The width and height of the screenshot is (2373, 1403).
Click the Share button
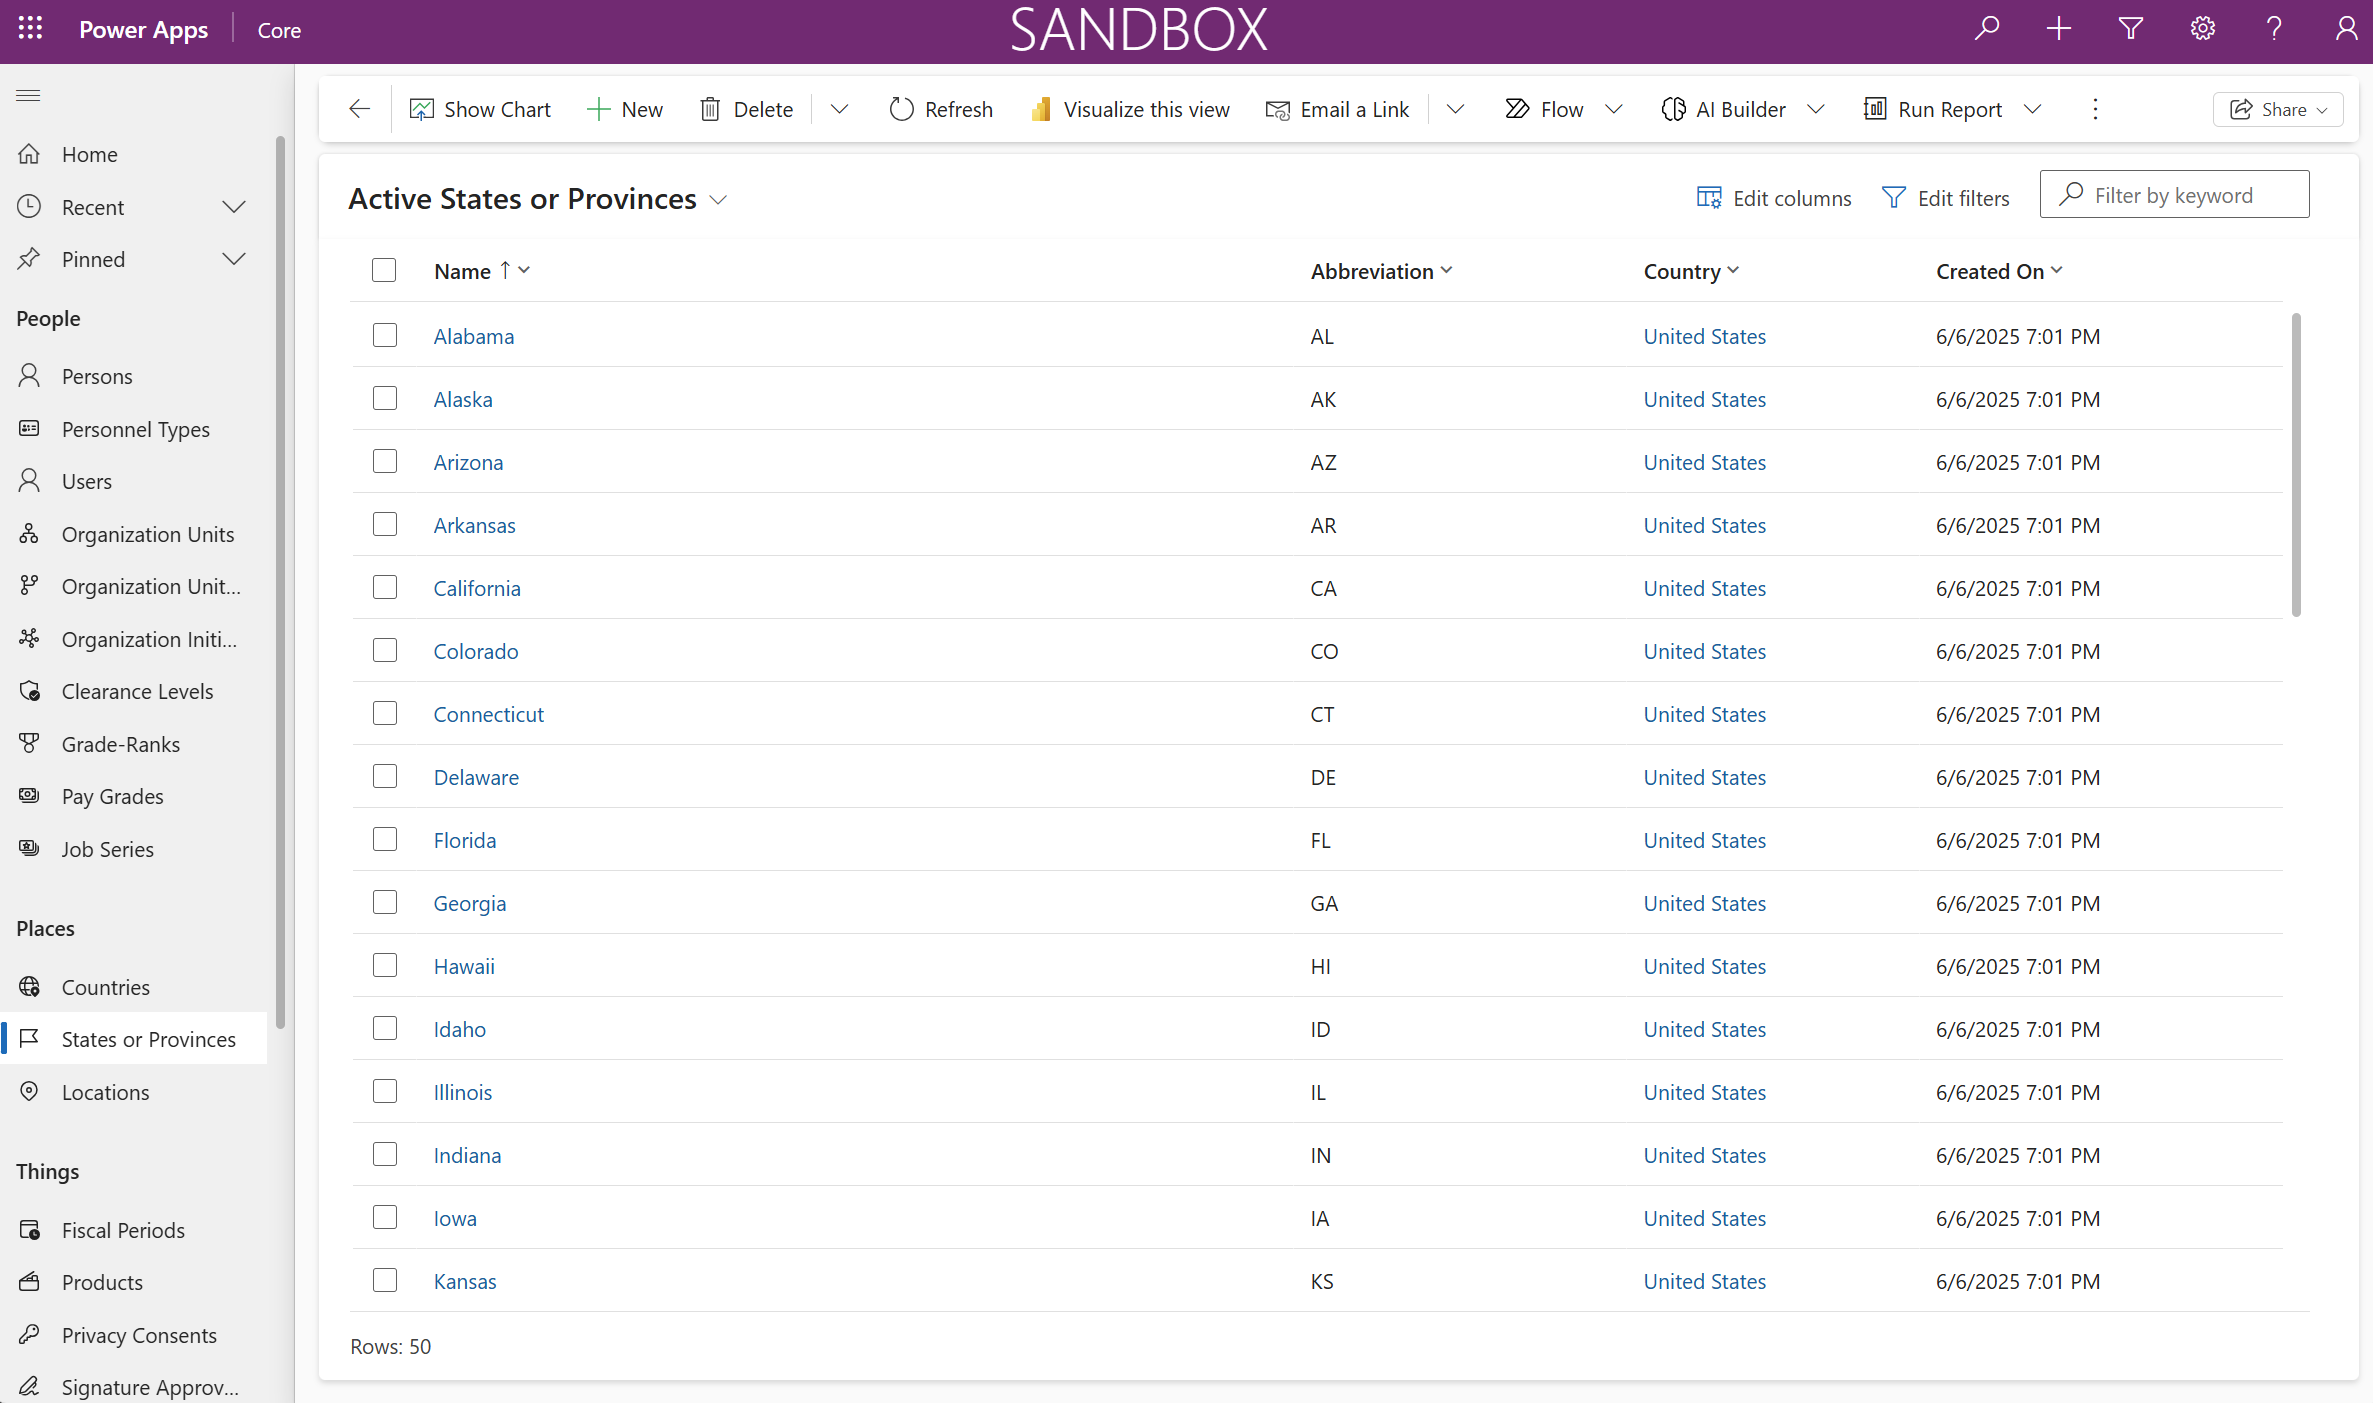click(x=2278, y=109)
